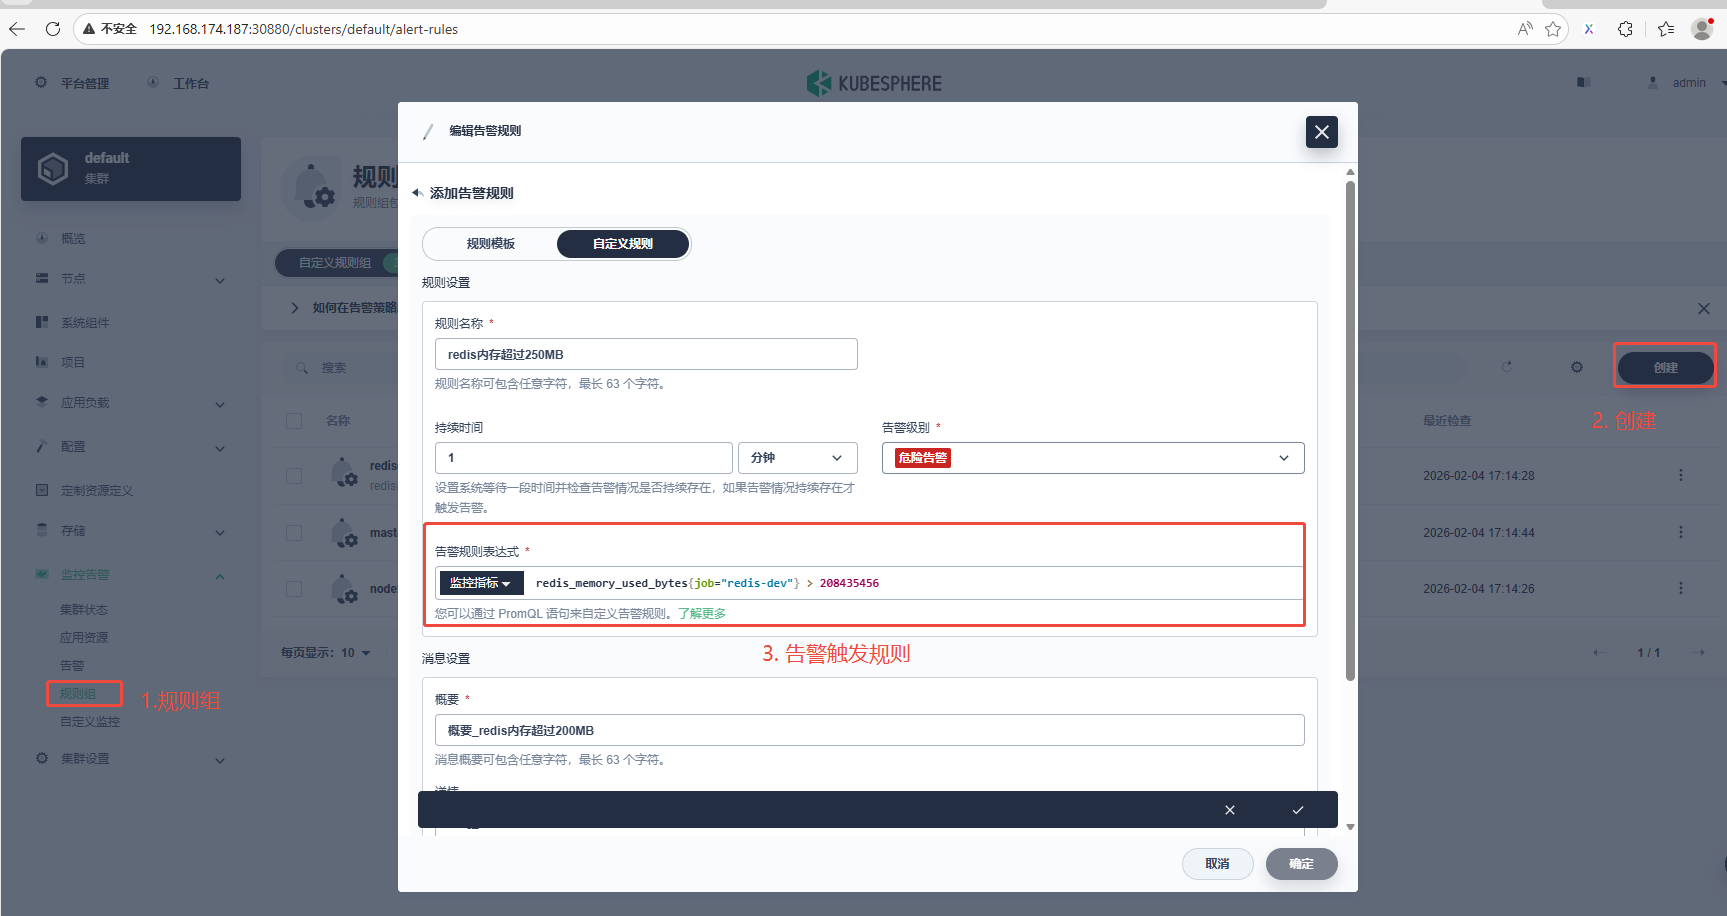Click the X icon in dark bar
Image resolution: width=1727 pixels, height=916 pixels.
[1230, 810]
